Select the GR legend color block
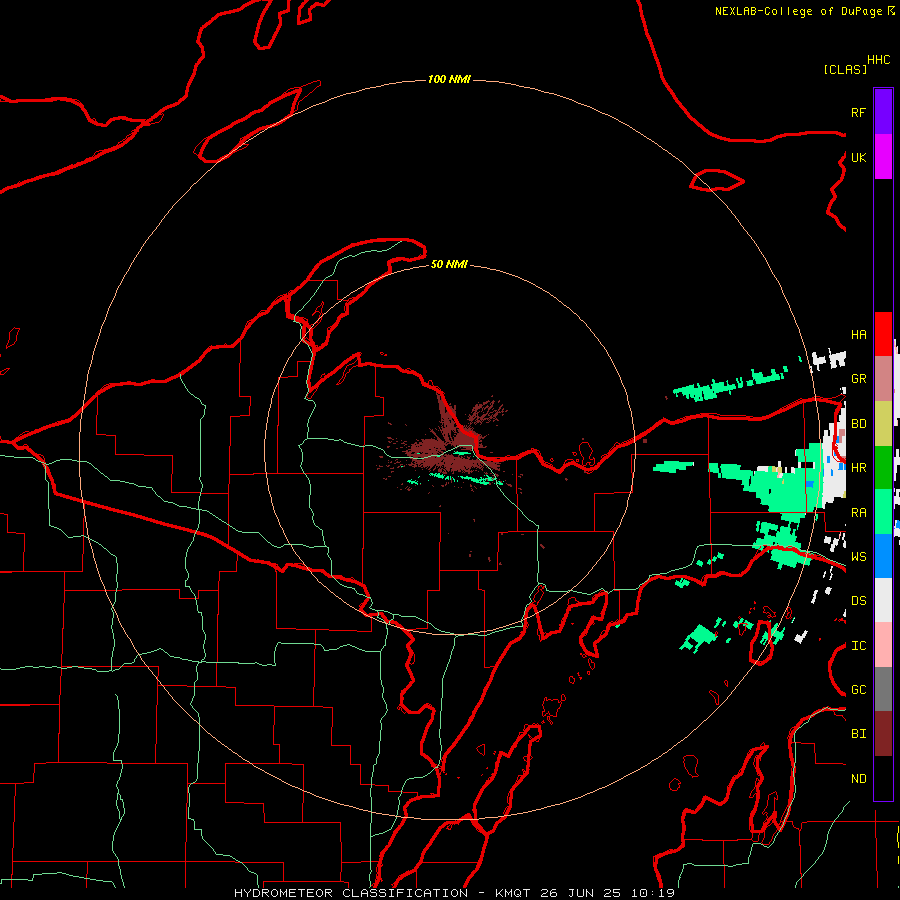 [x=883, y=379]
